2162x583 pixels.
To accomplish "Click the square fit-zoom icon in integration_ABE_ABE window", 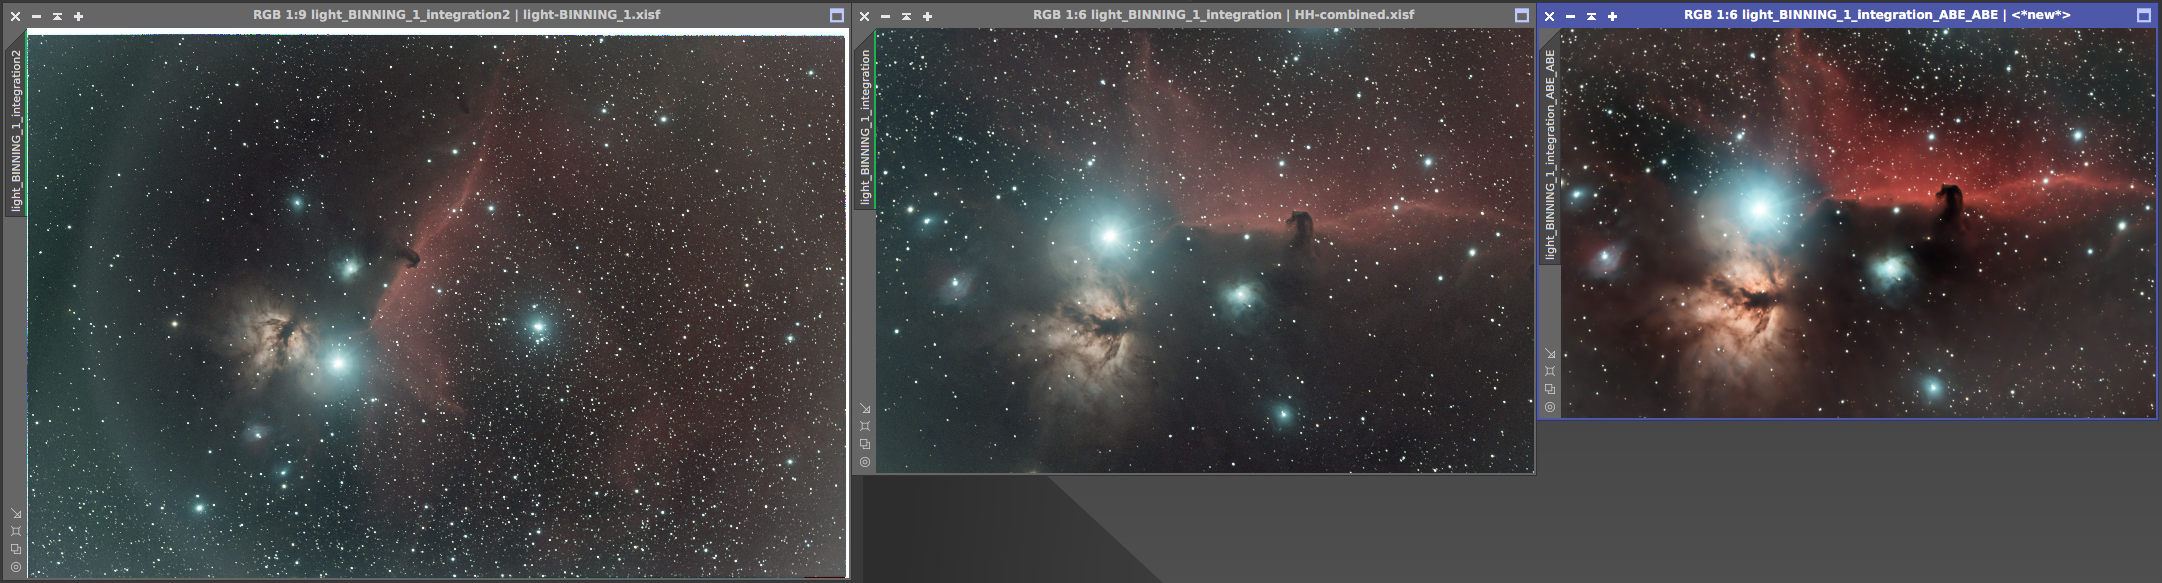I will (1550, 371).
